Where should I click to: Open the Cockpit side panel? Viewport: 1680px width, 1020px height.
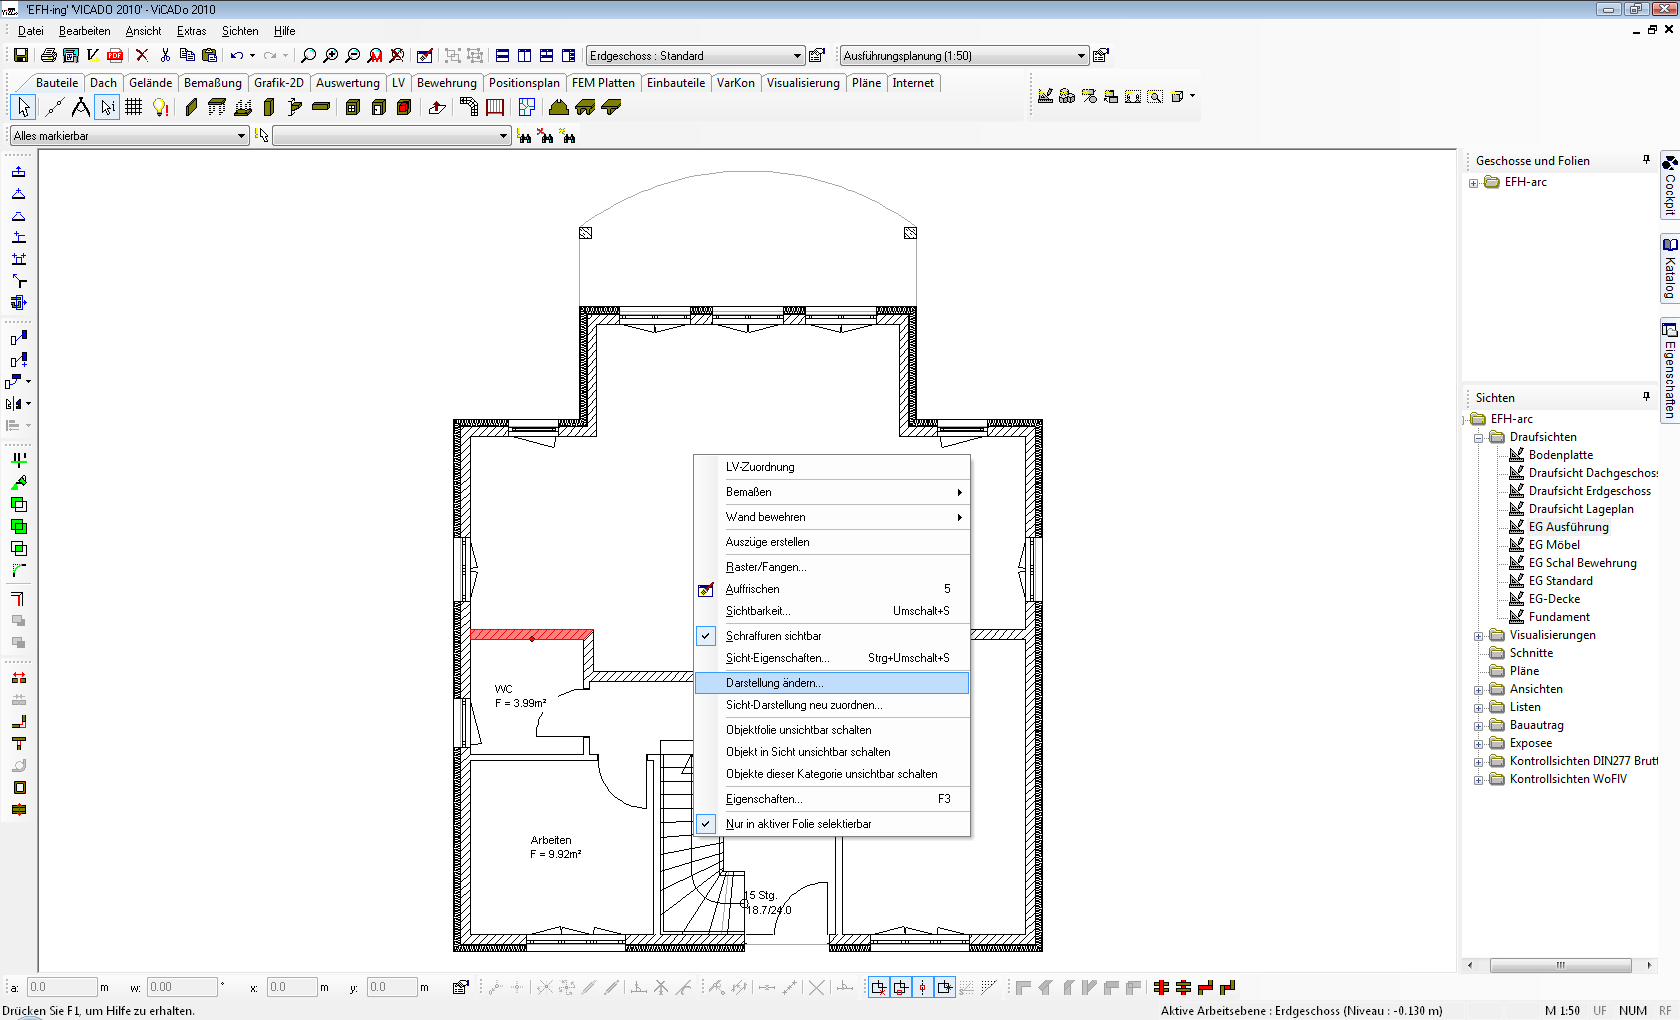tap(1670, 184)
